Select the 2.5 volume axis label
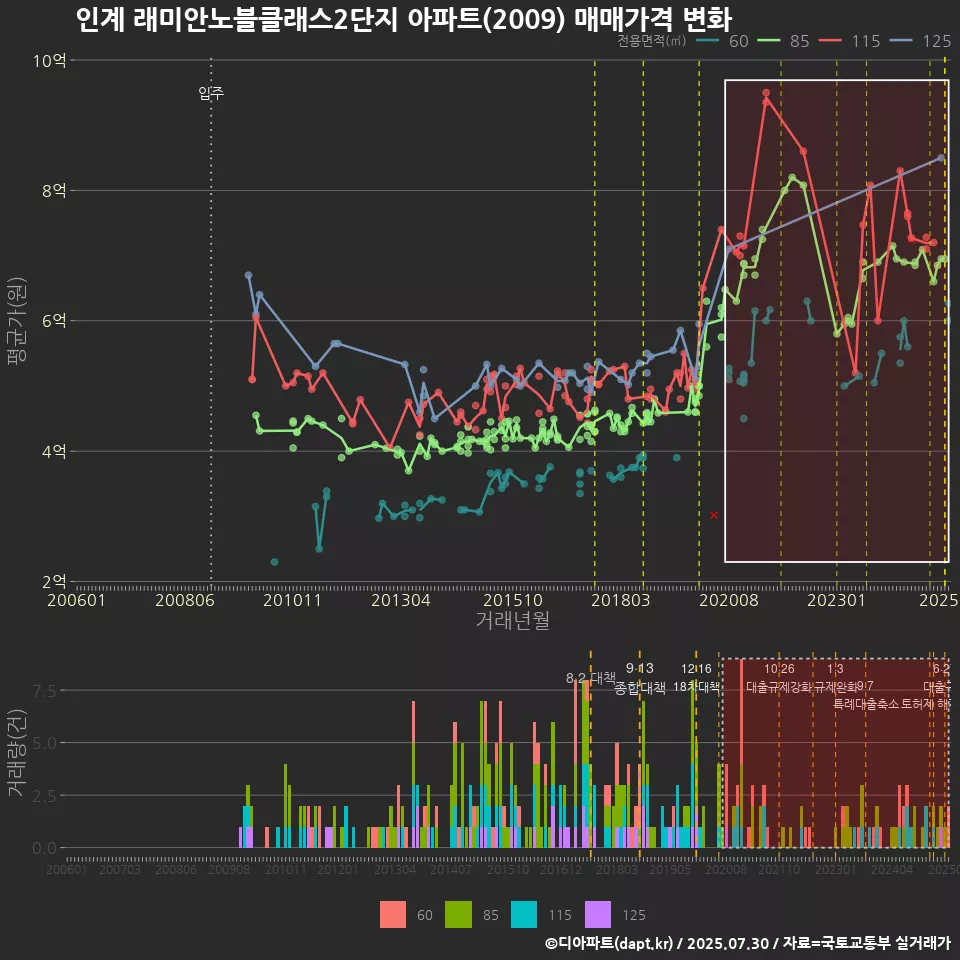 pyautogui.click(x=45, y=796)
